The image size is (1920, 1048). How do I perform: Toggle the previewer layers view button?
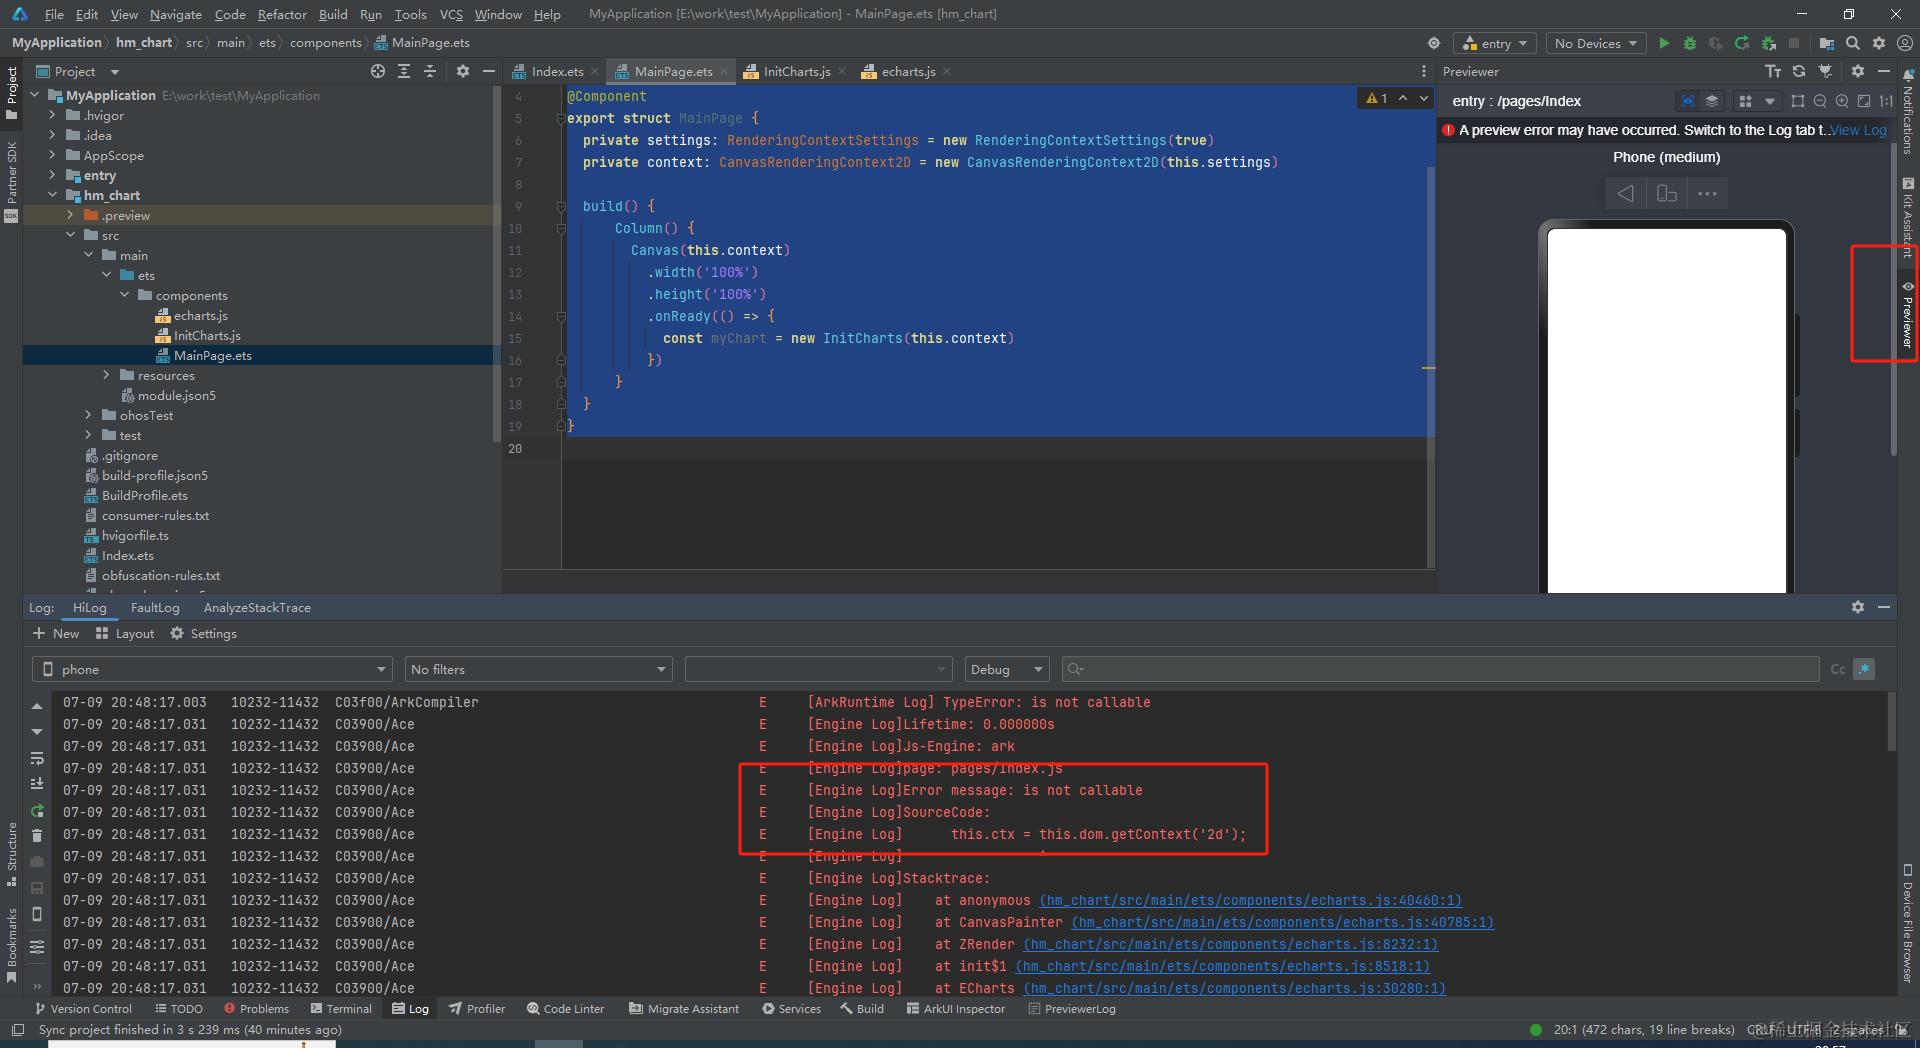[1712, 101]
